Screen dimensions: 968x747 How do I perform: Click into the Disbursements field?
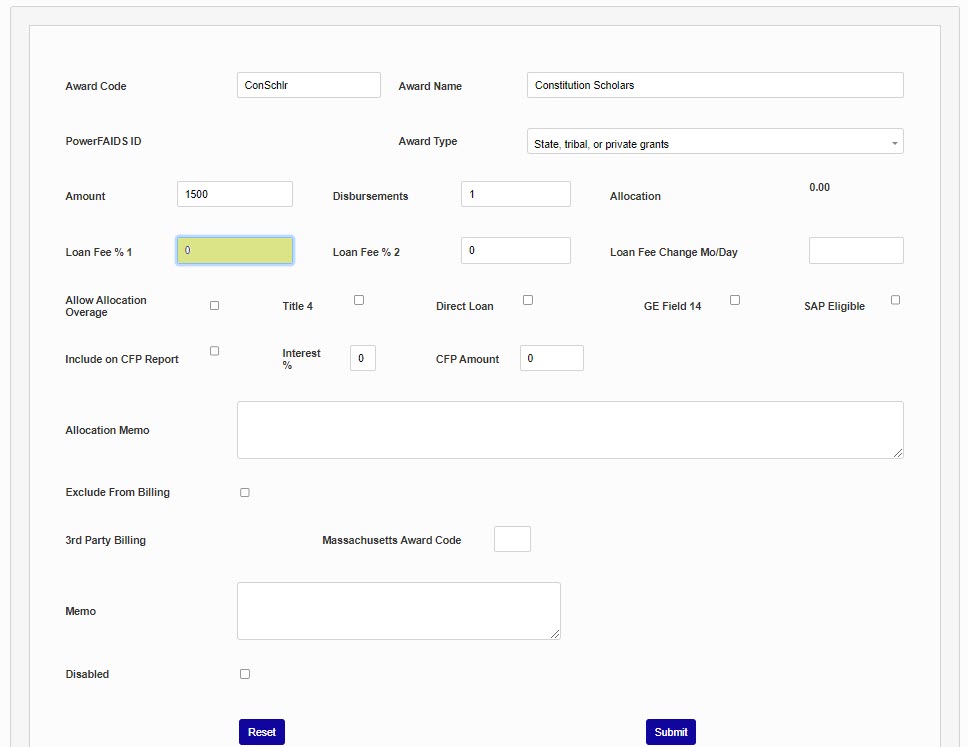pyautogui.click(x=515, y=194)
